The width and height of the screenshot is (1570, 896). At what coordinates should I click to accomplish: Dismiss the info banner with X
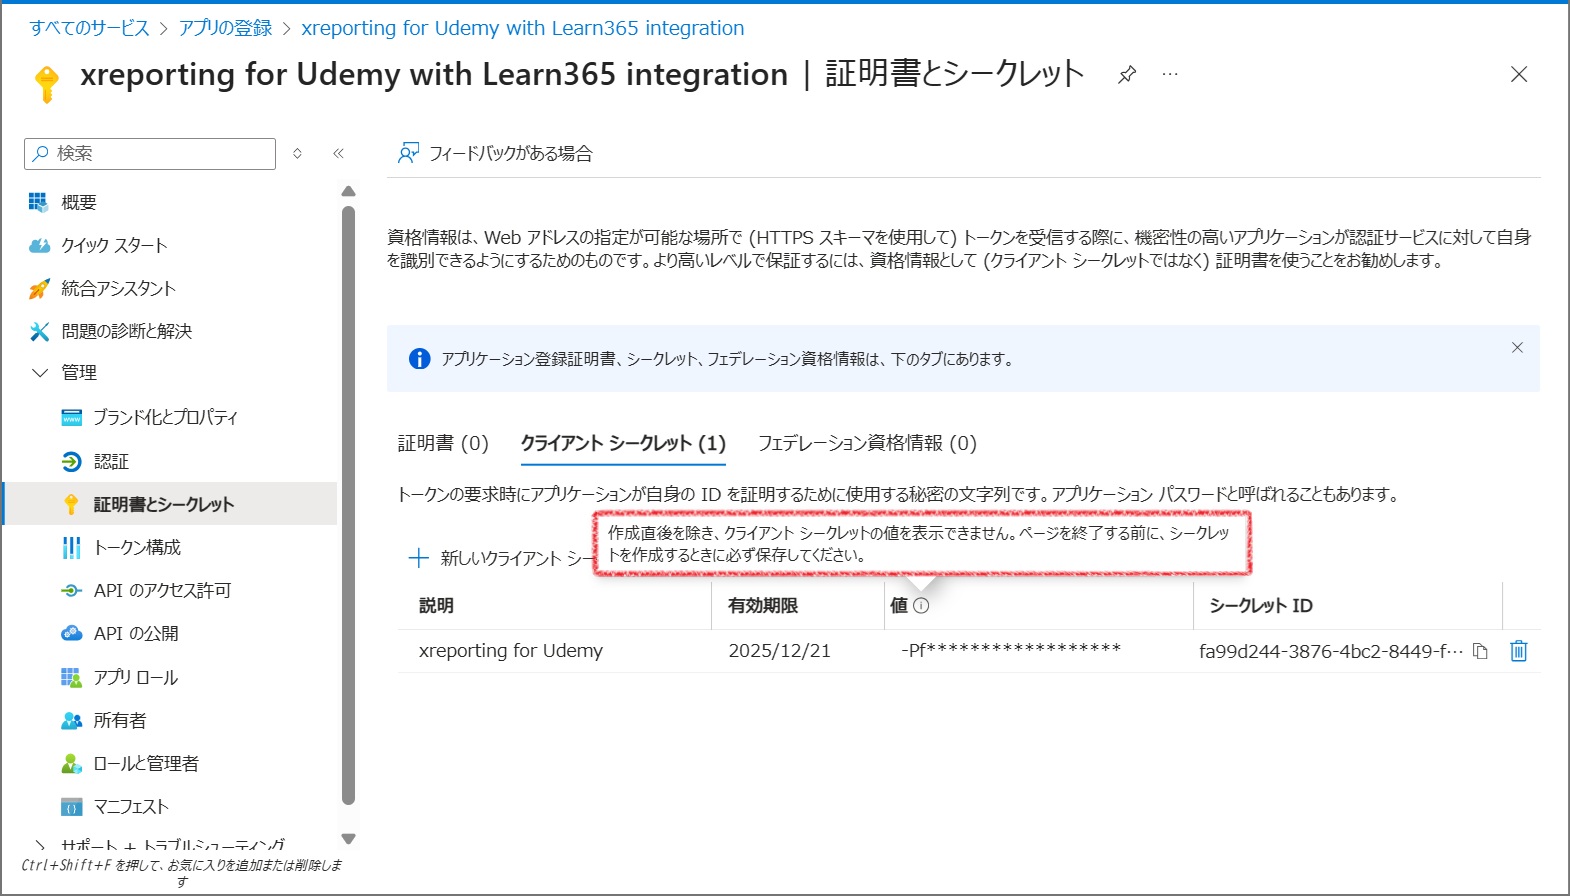click(x=1517, y=347)
